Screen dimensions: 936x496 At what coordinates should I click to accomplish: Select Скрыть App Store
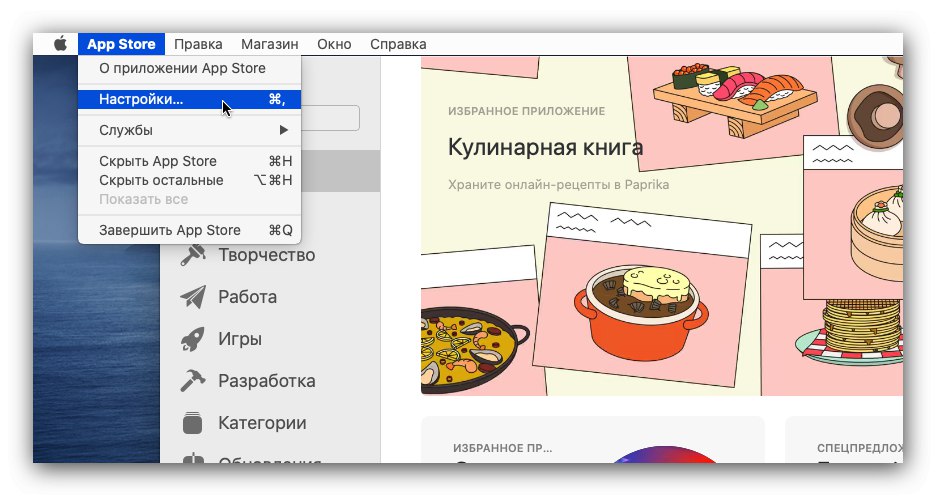click(189, 161)
